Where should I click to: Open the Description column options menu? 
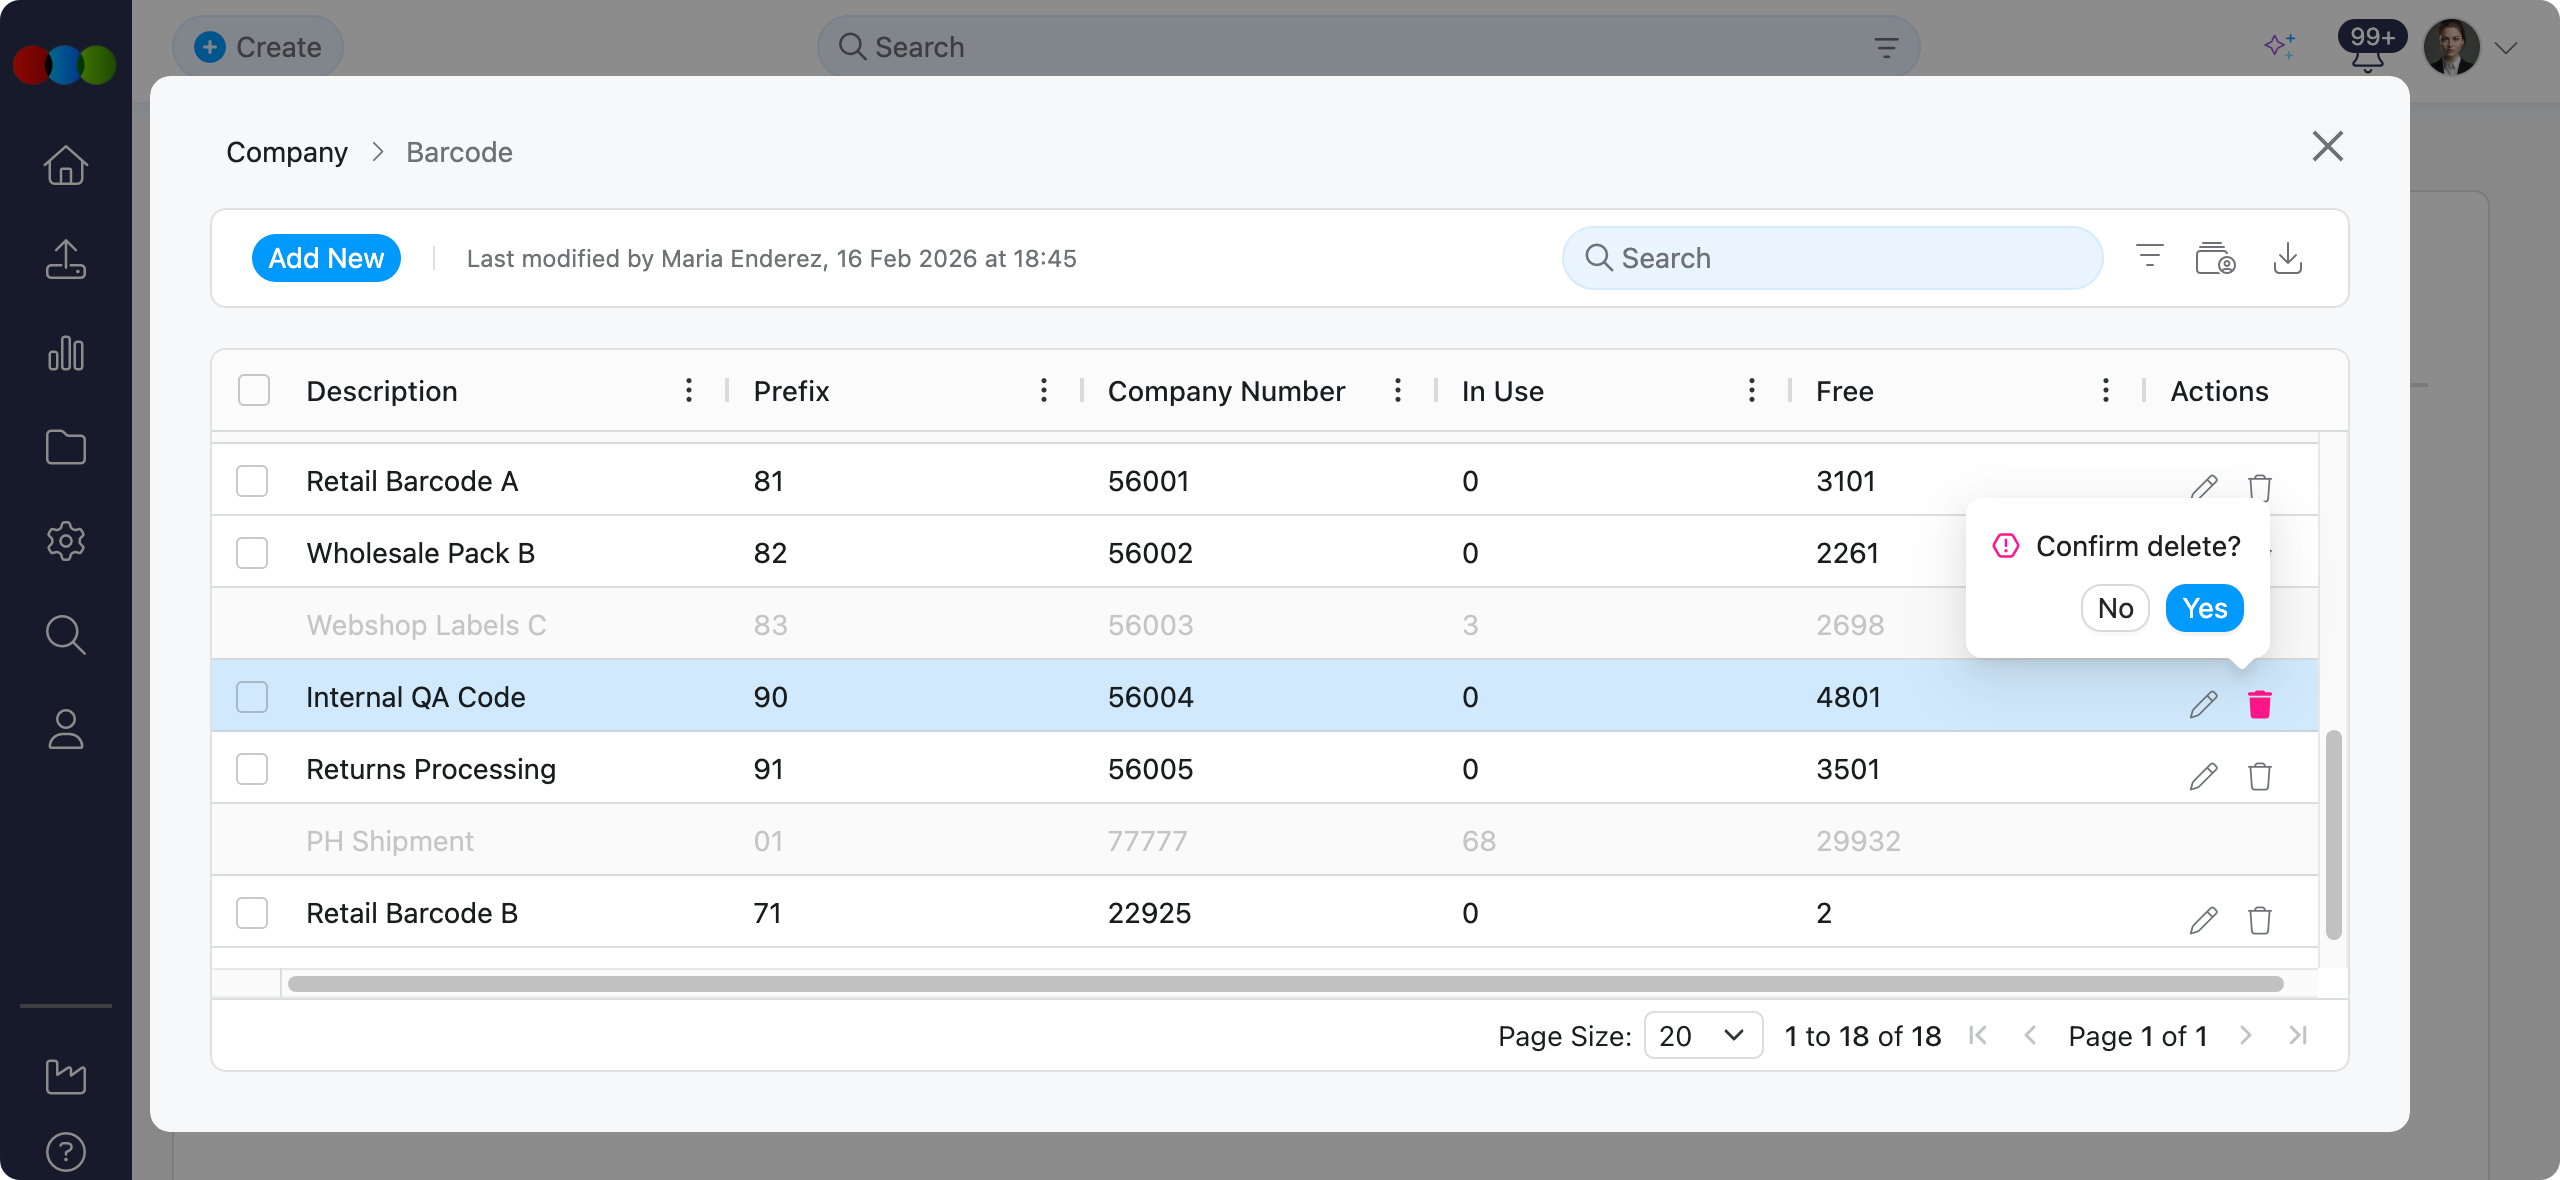(x=688, y=390)
